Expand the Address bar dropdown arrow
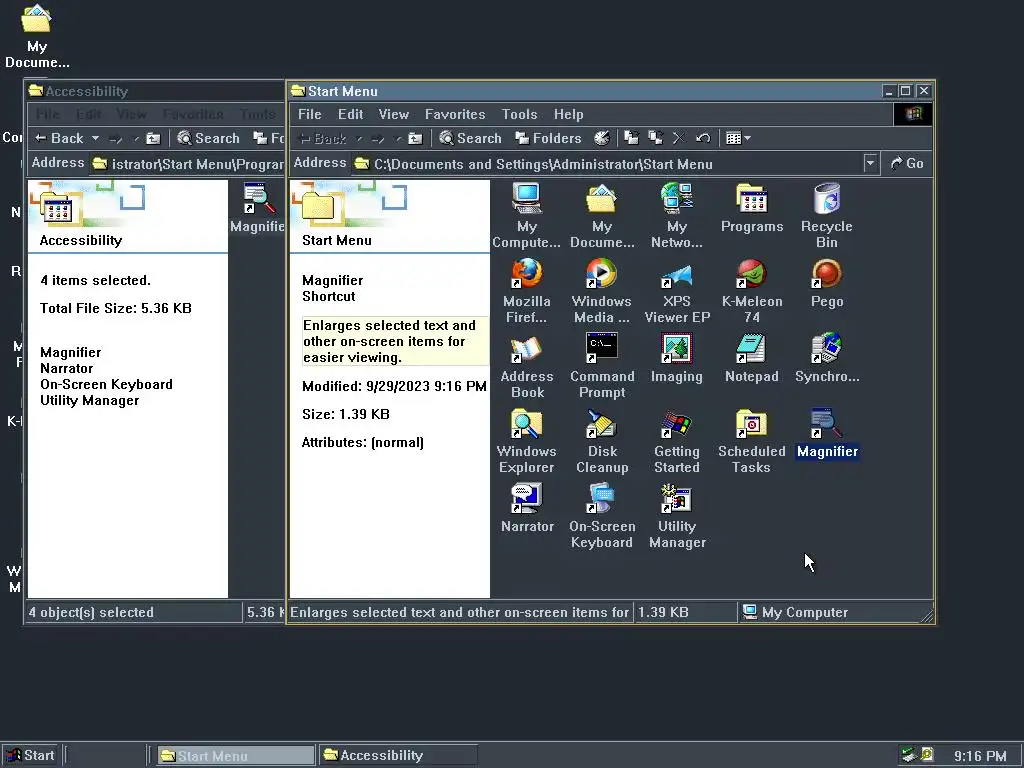Viewport: 1024px width, 768px height. tap(870, 163)
